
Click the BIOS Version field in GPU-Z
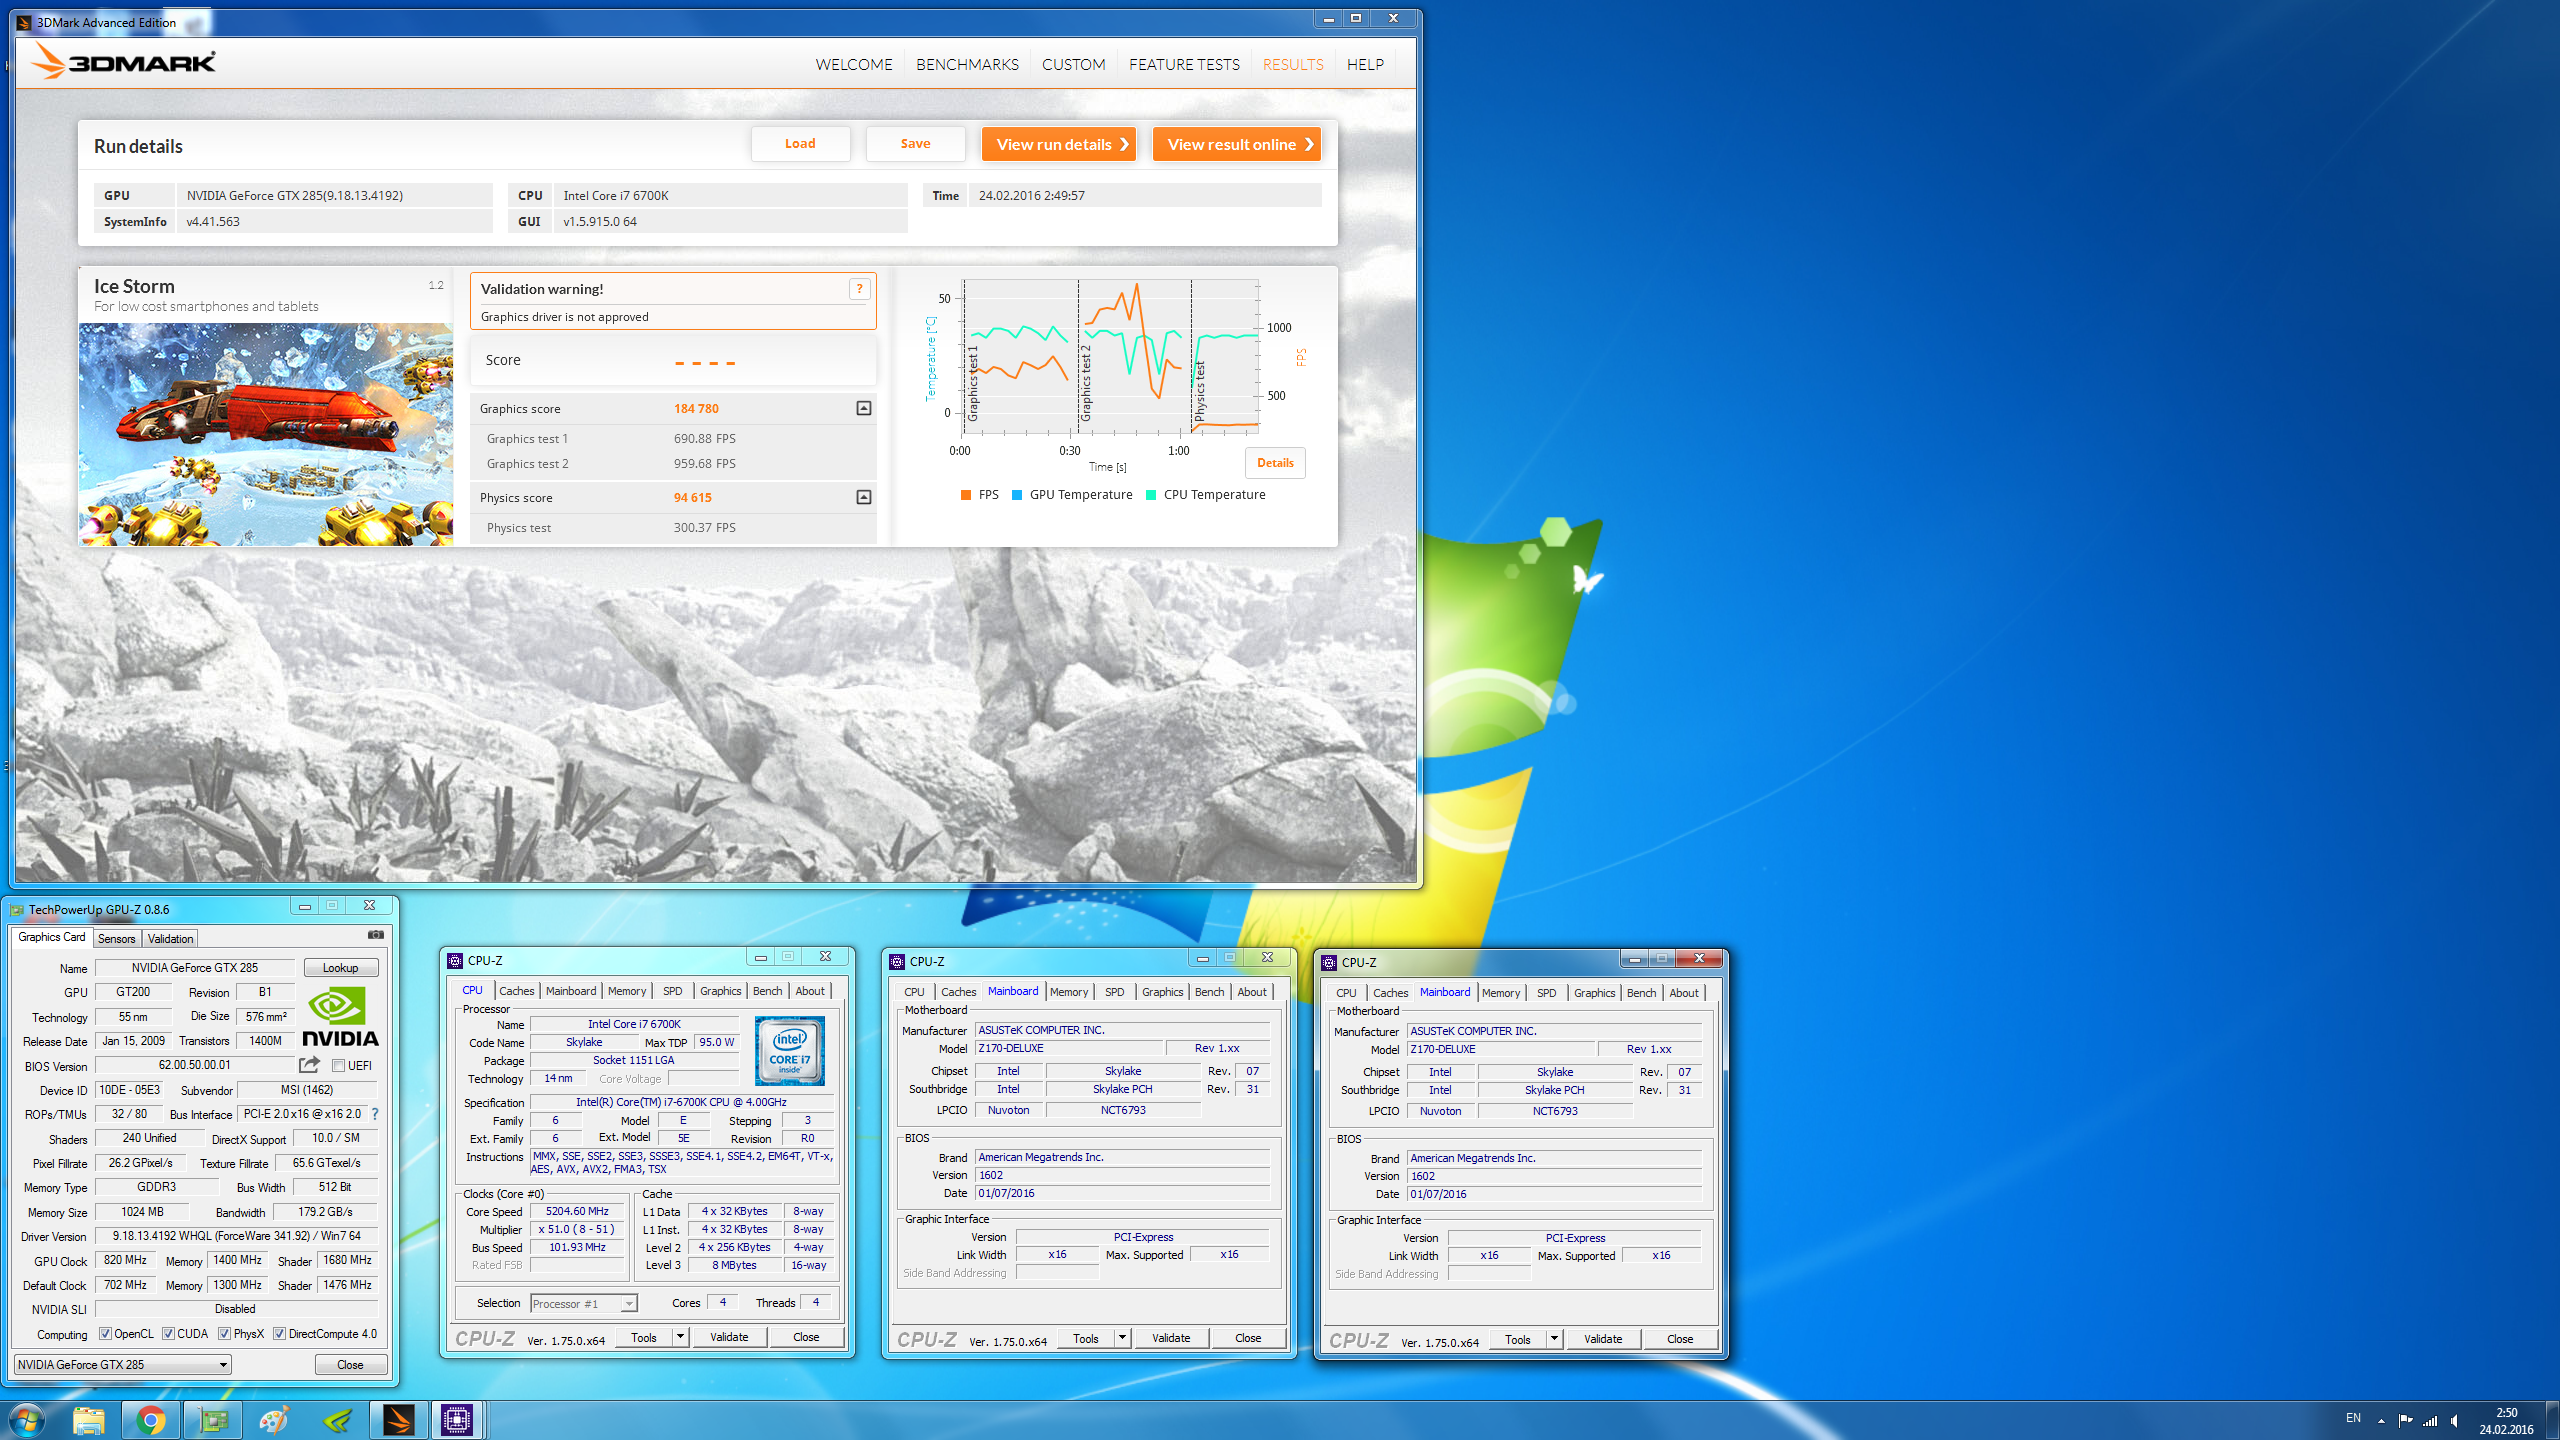[x=194, y=1066]
